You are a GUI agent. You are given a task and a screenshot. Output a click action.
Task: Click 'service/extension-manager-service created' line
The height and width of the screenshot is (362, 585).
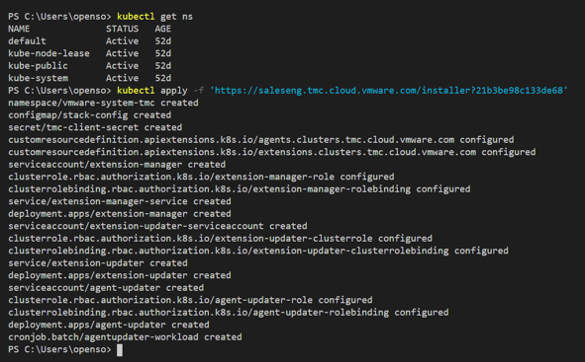pos(120,202)
